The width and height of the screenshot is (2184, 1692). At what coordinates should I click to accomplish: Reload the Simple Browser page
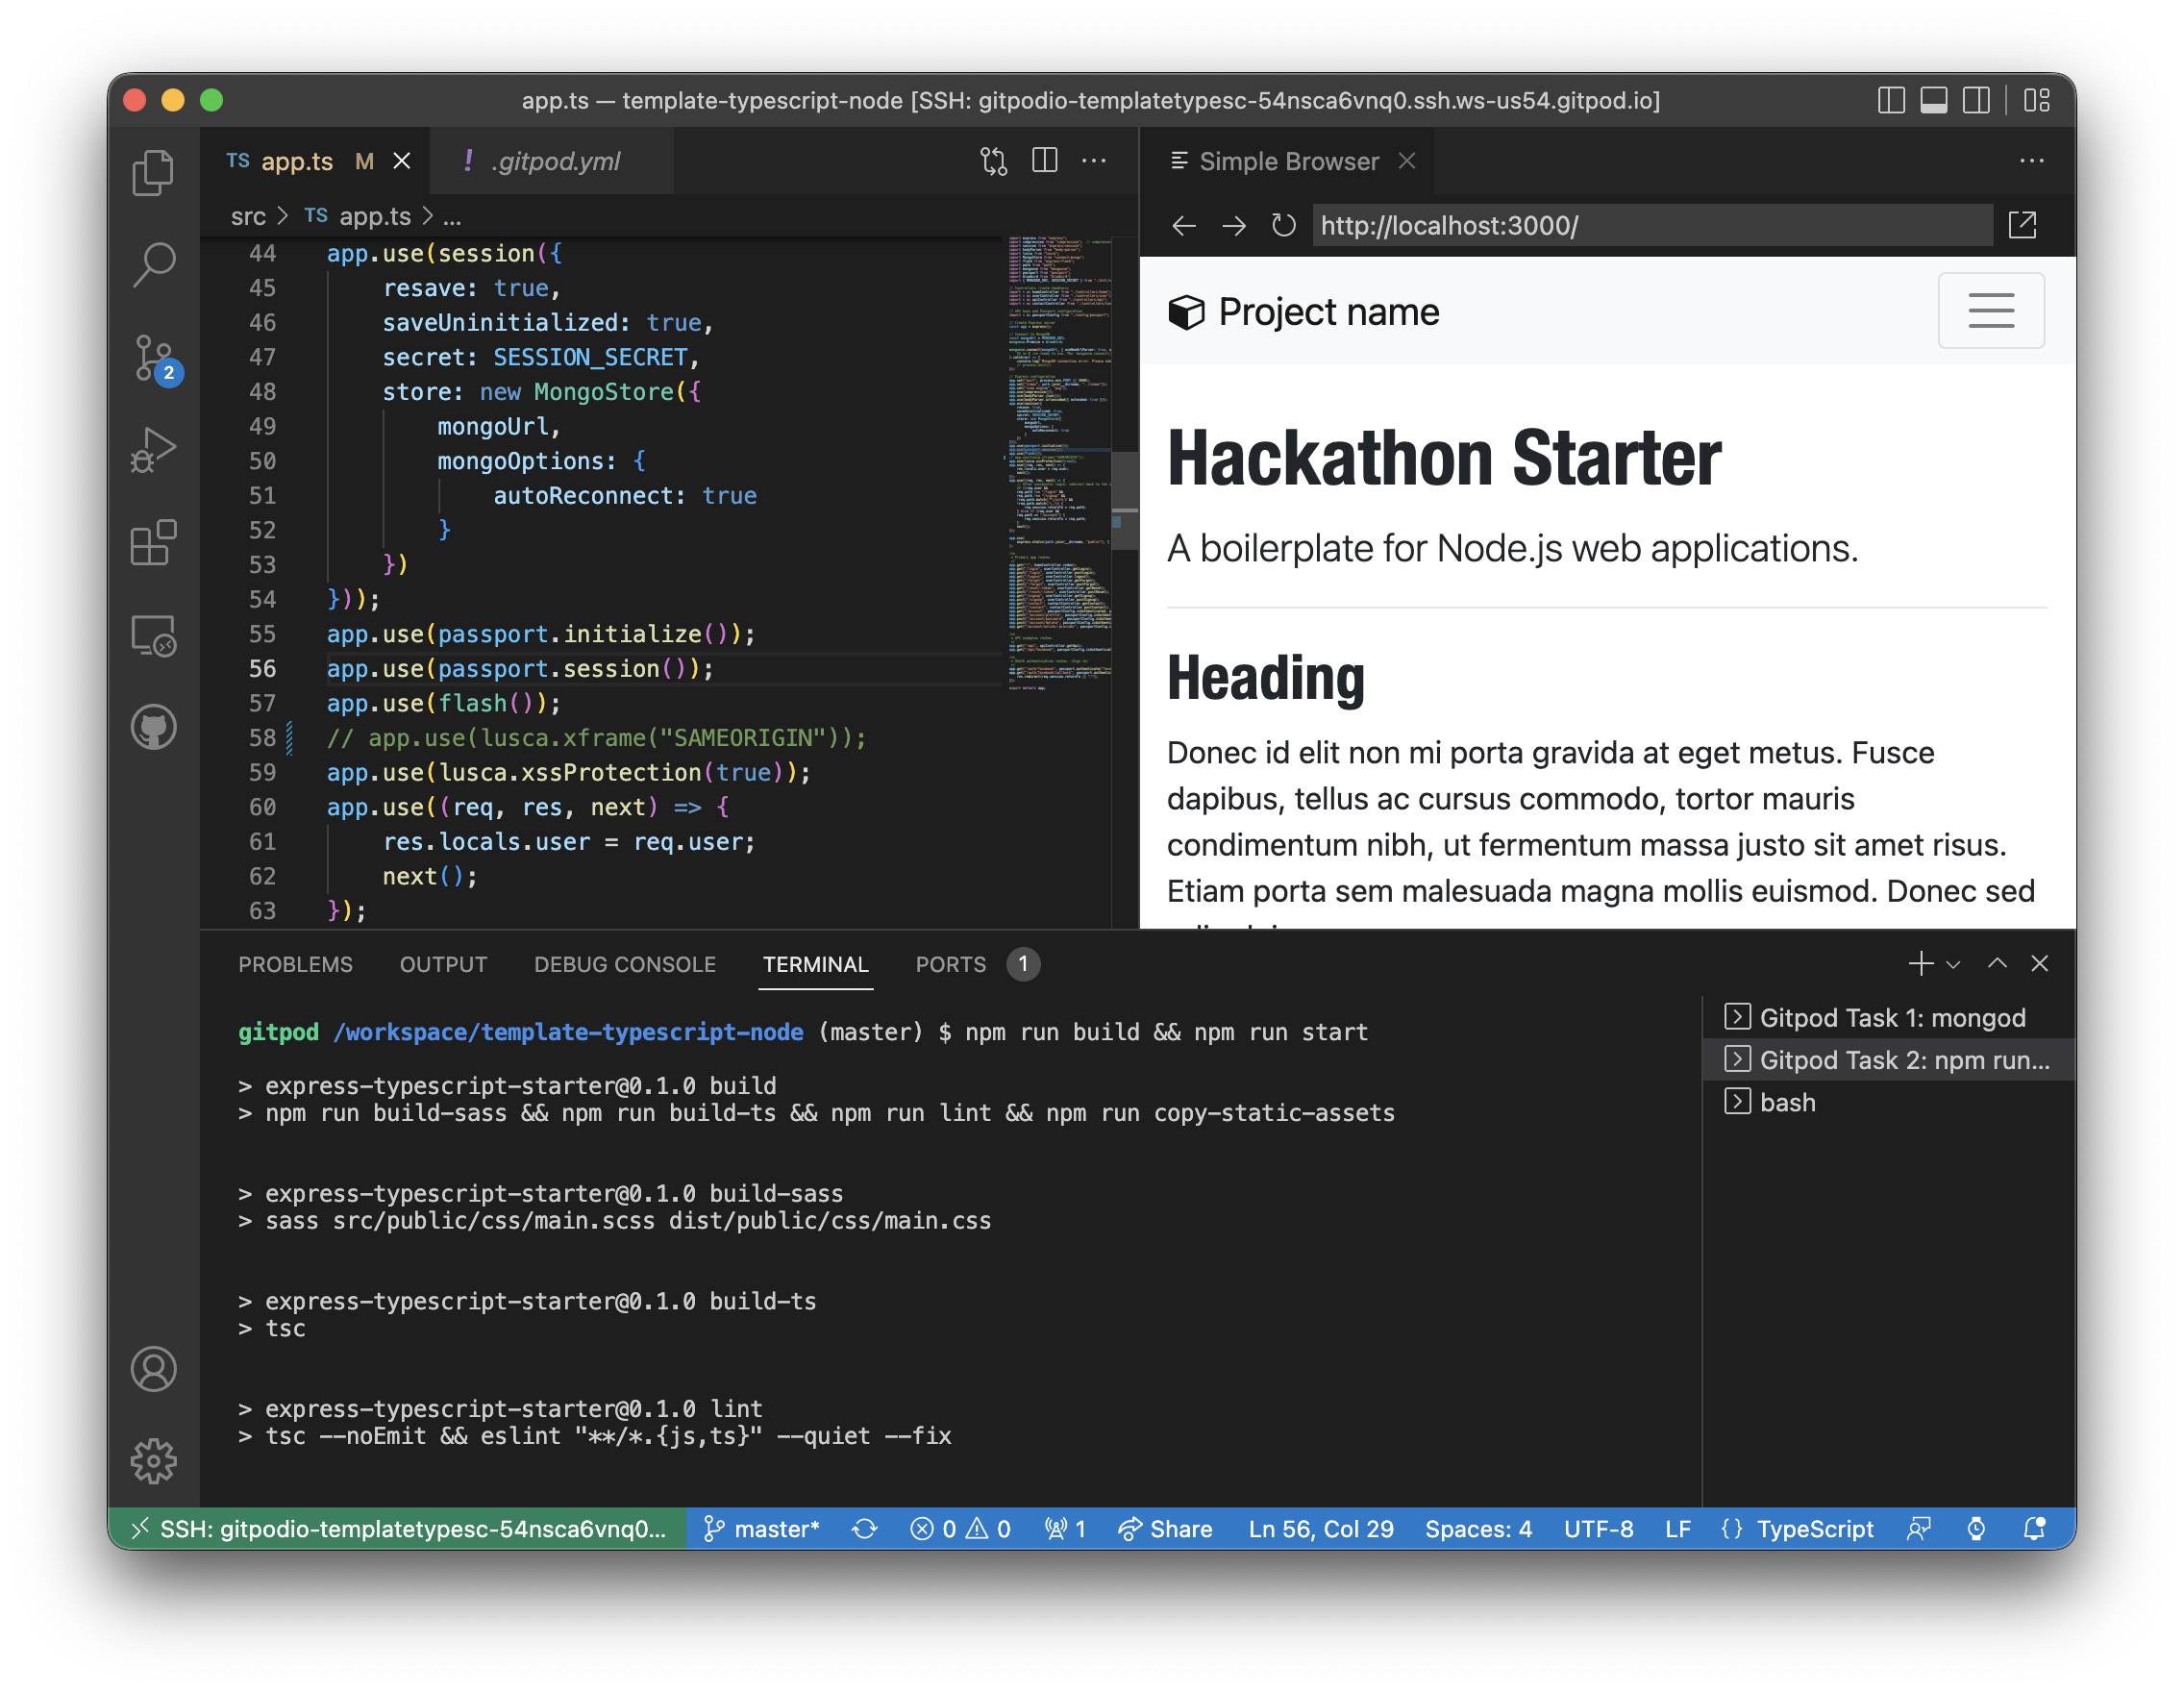tap(1284, 226)
